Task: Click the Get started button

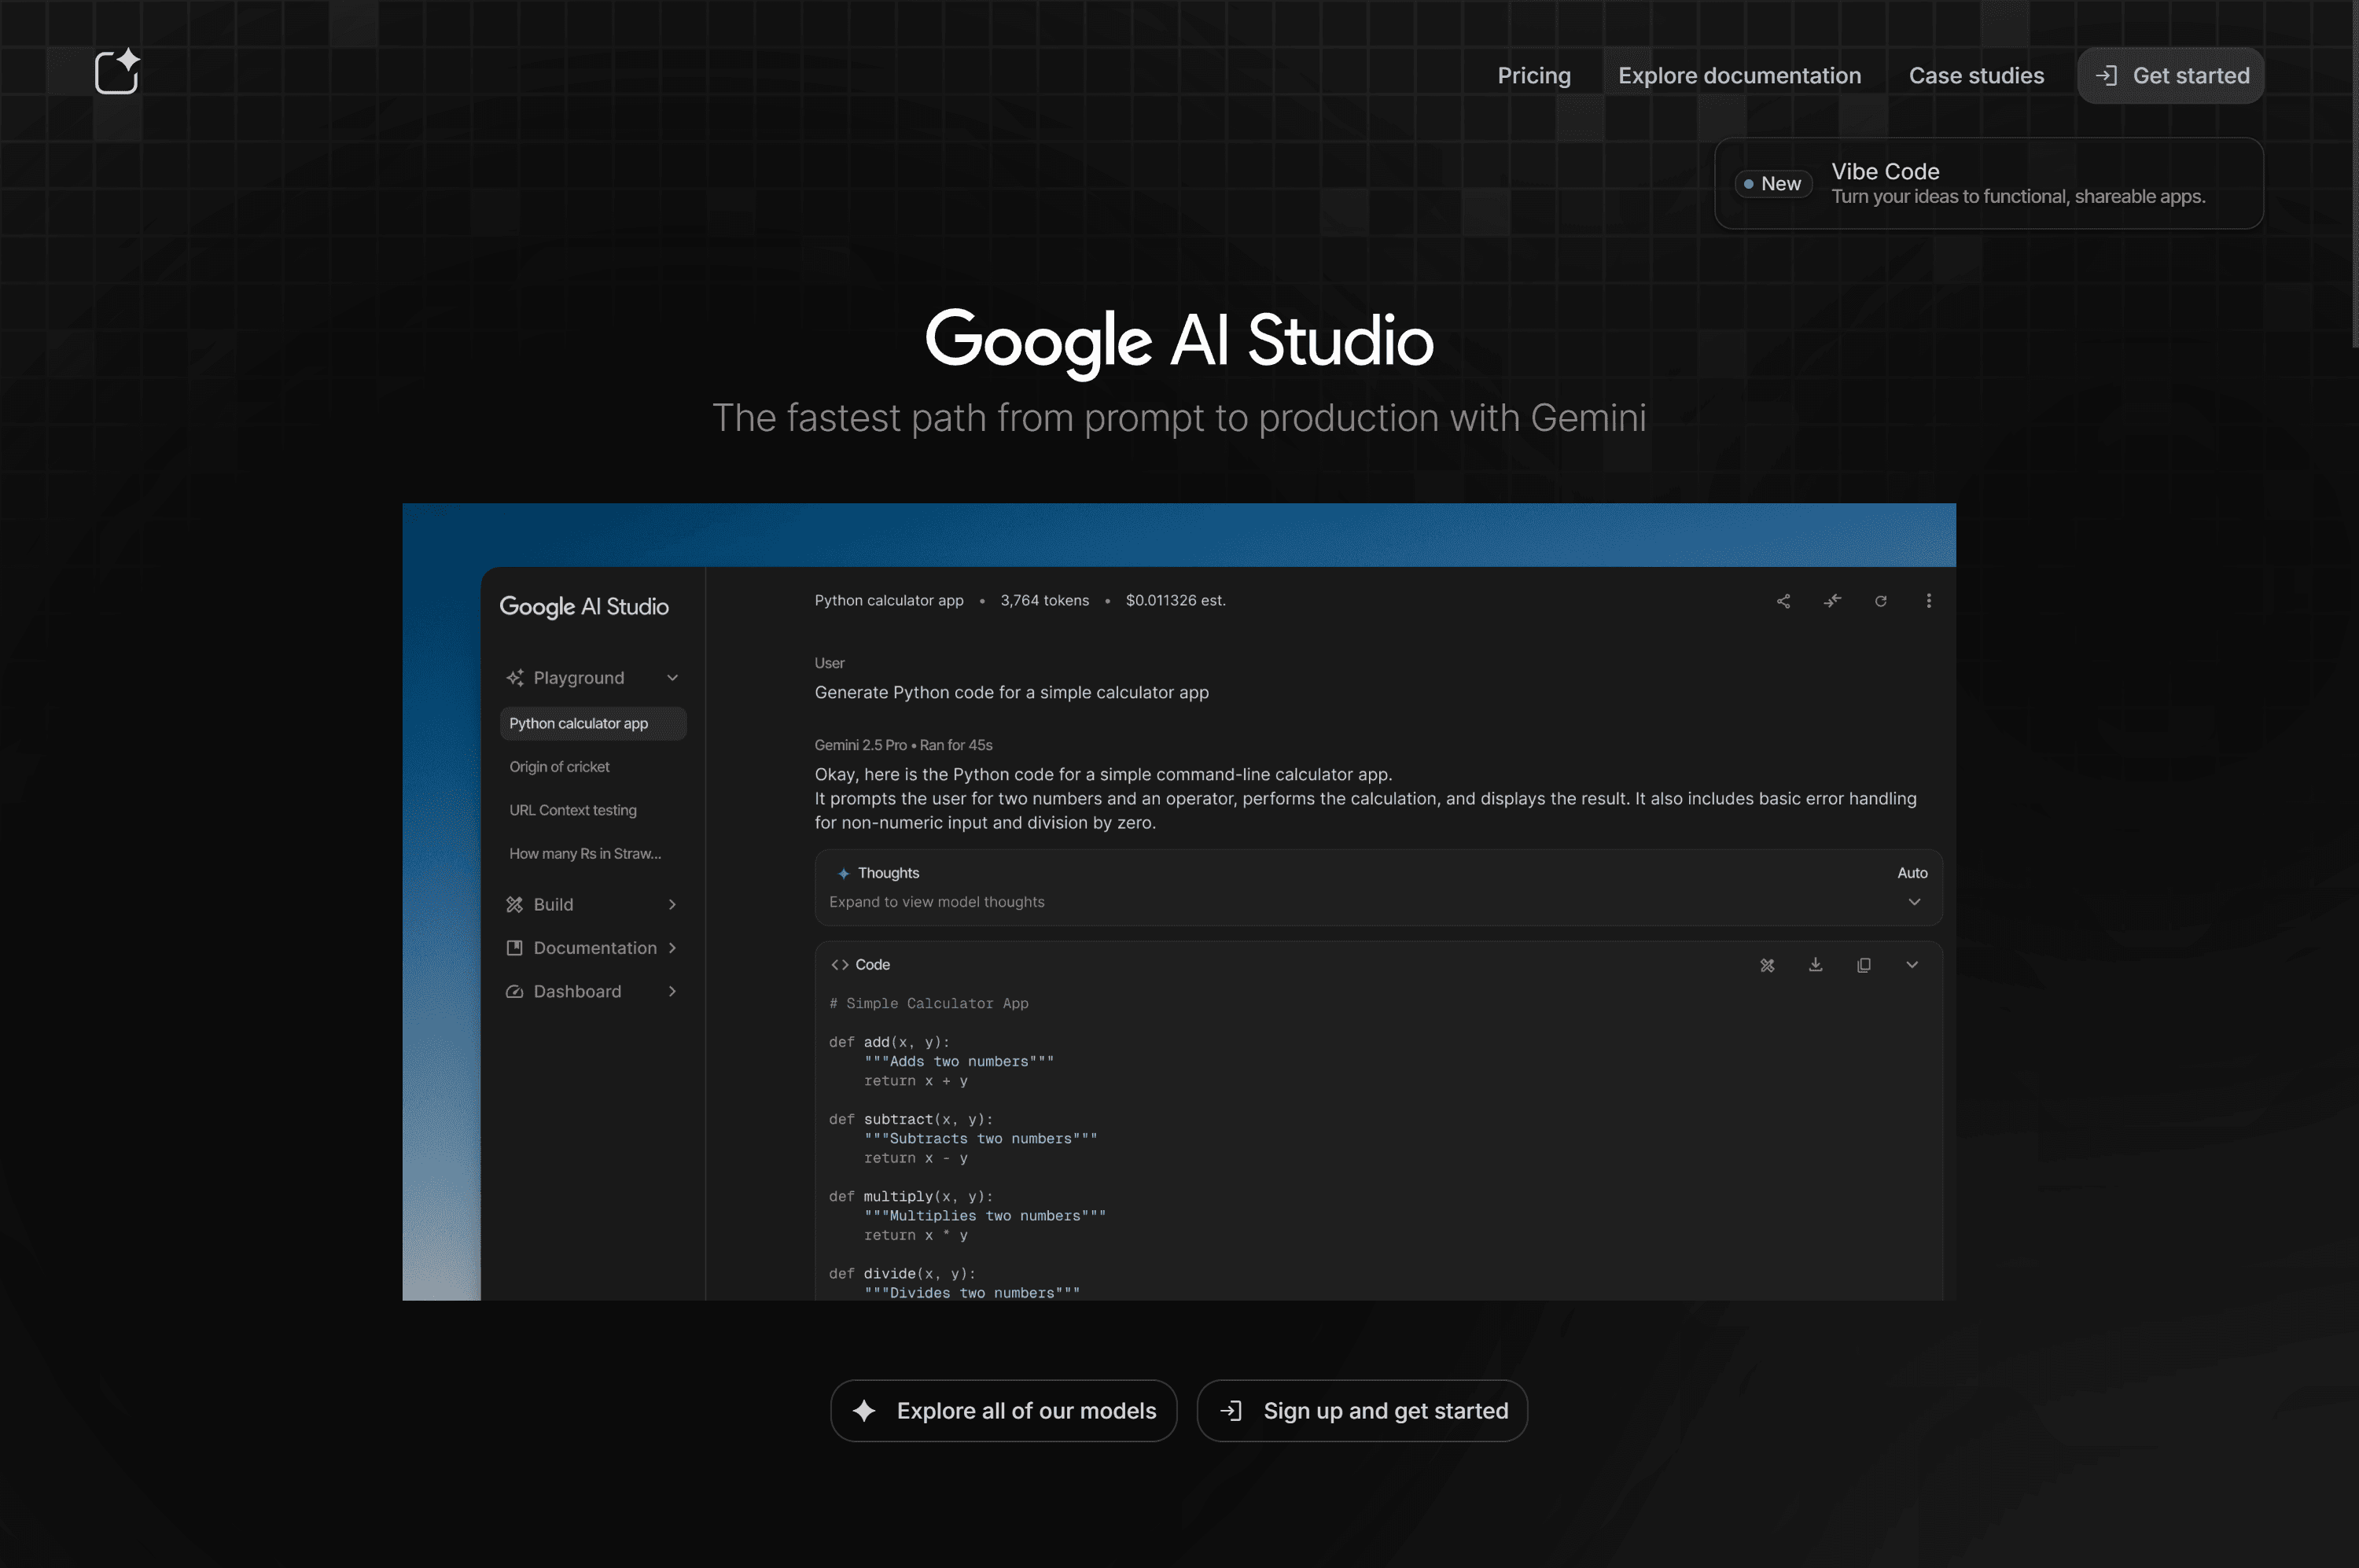Action: tap(2170, 76)
